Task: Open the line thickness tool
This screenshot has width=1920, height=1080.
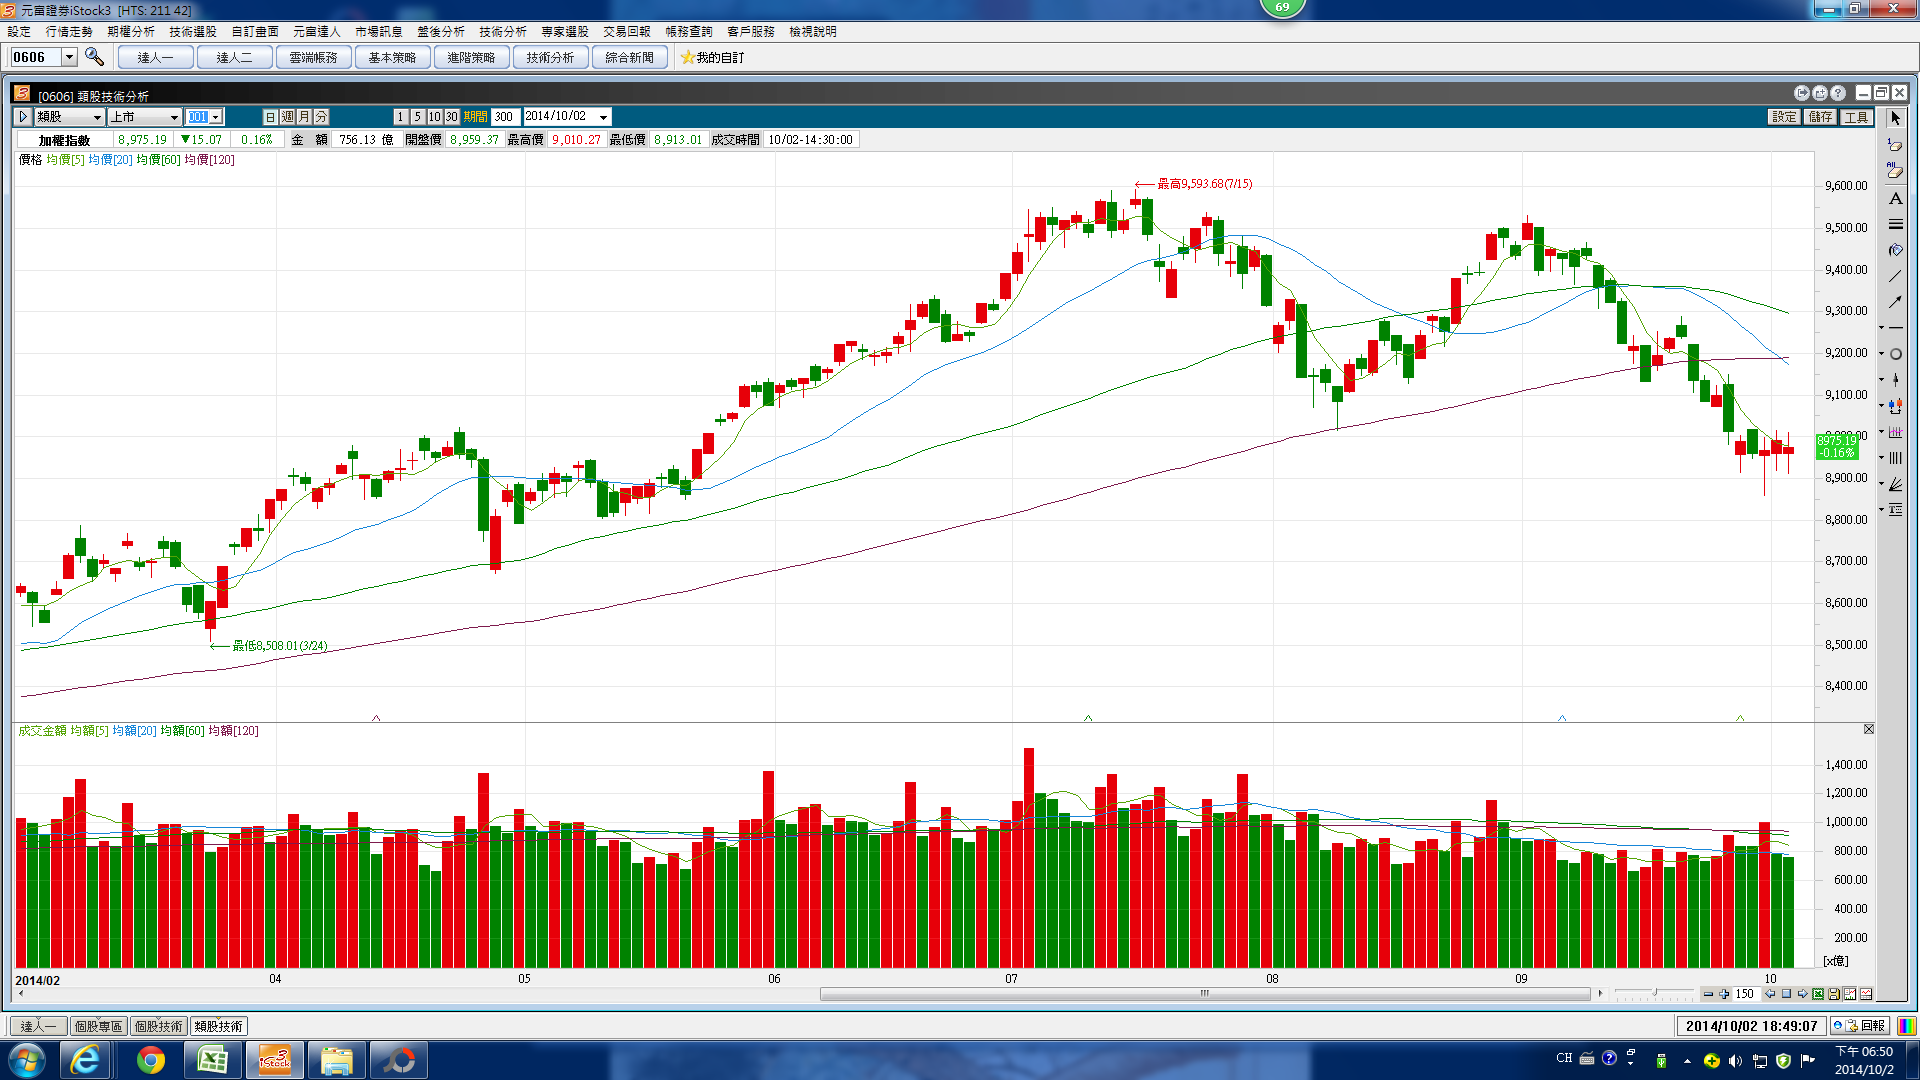Action: point(1895,224)
